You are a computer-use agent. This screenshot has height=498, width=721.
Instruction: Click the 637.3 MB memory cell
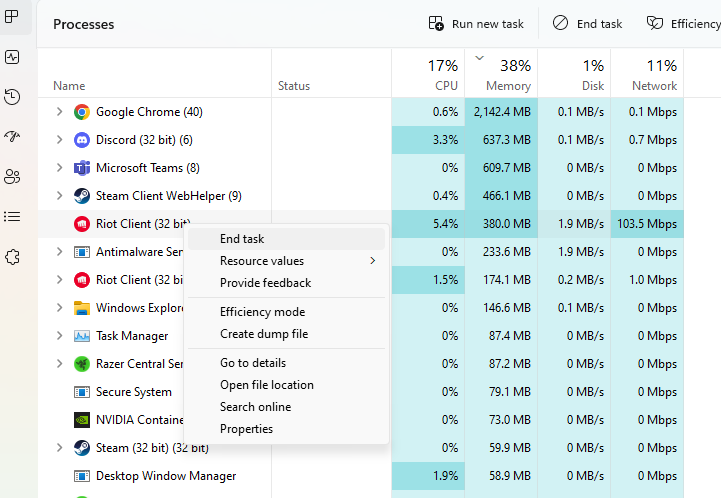(x=501, y=140)
